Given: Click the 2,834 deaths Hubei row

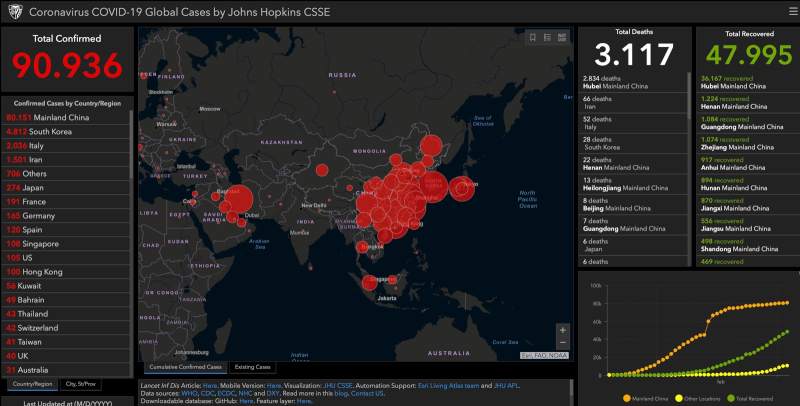Looking at the screenshot, I should pyautogui.click(x=633, y=83).
